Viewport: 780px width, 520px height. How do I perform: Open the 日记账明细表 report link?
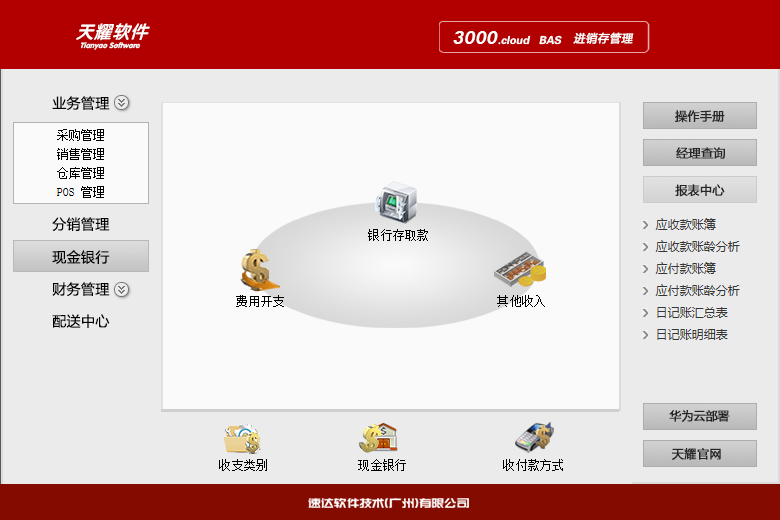click(x=691, y=335)
